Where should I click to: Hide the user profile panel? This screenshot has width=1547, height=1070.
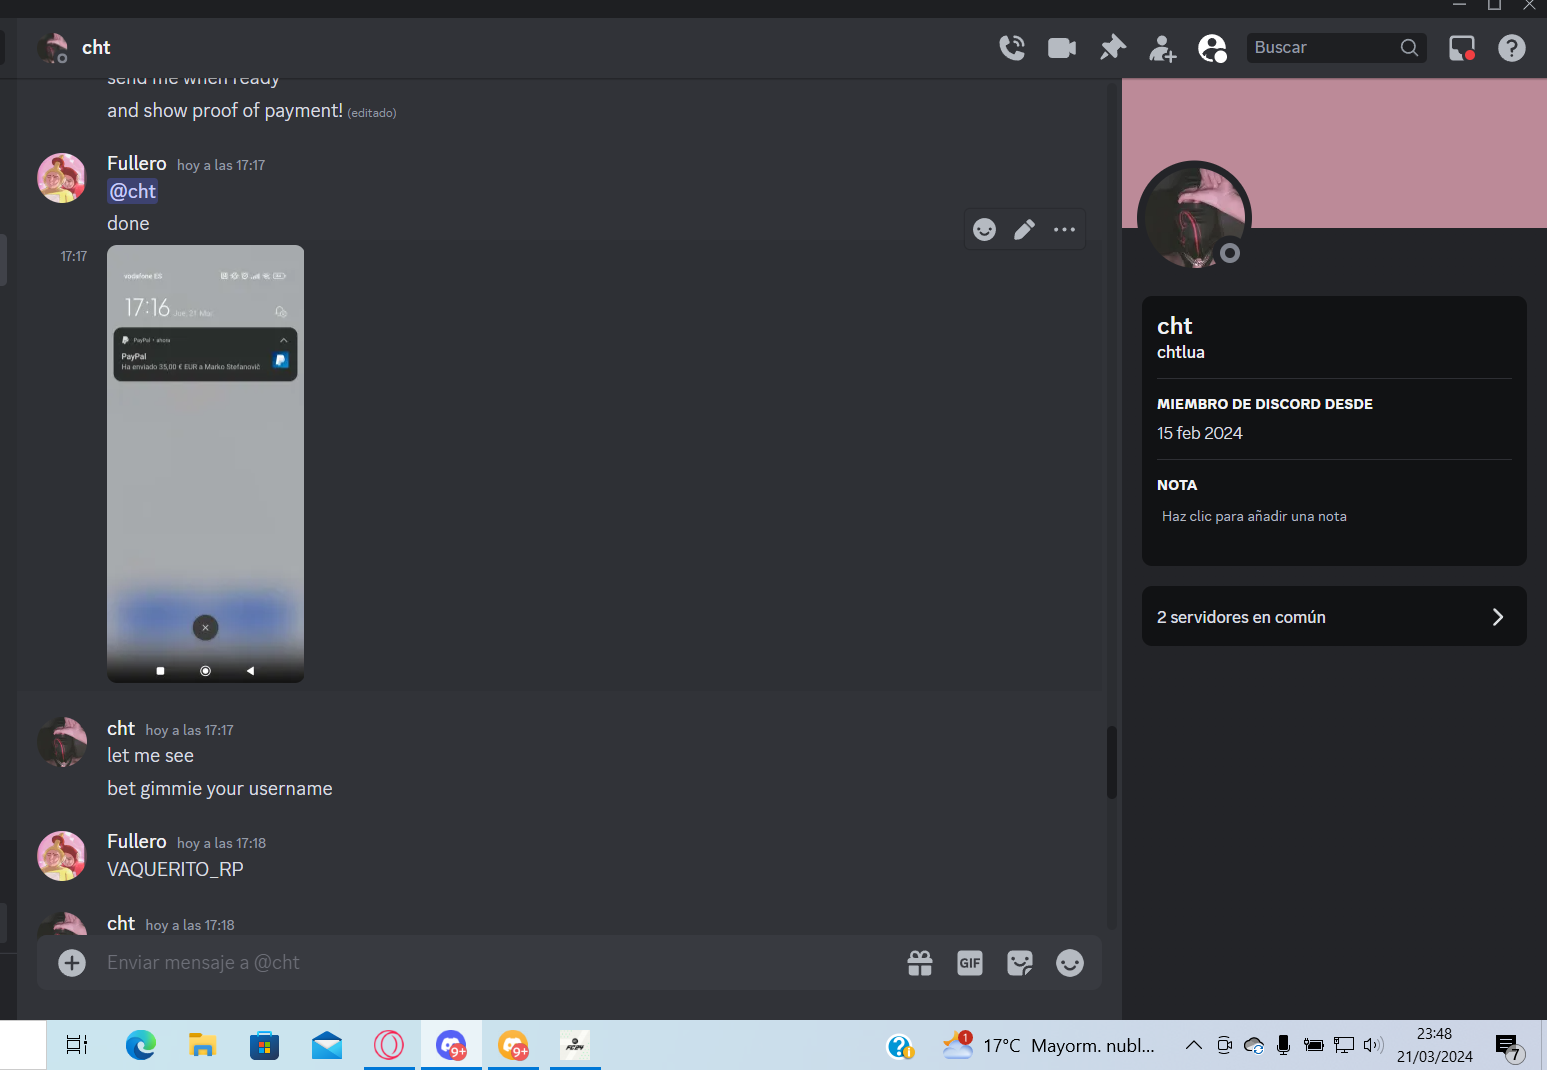pos(1212,47)
